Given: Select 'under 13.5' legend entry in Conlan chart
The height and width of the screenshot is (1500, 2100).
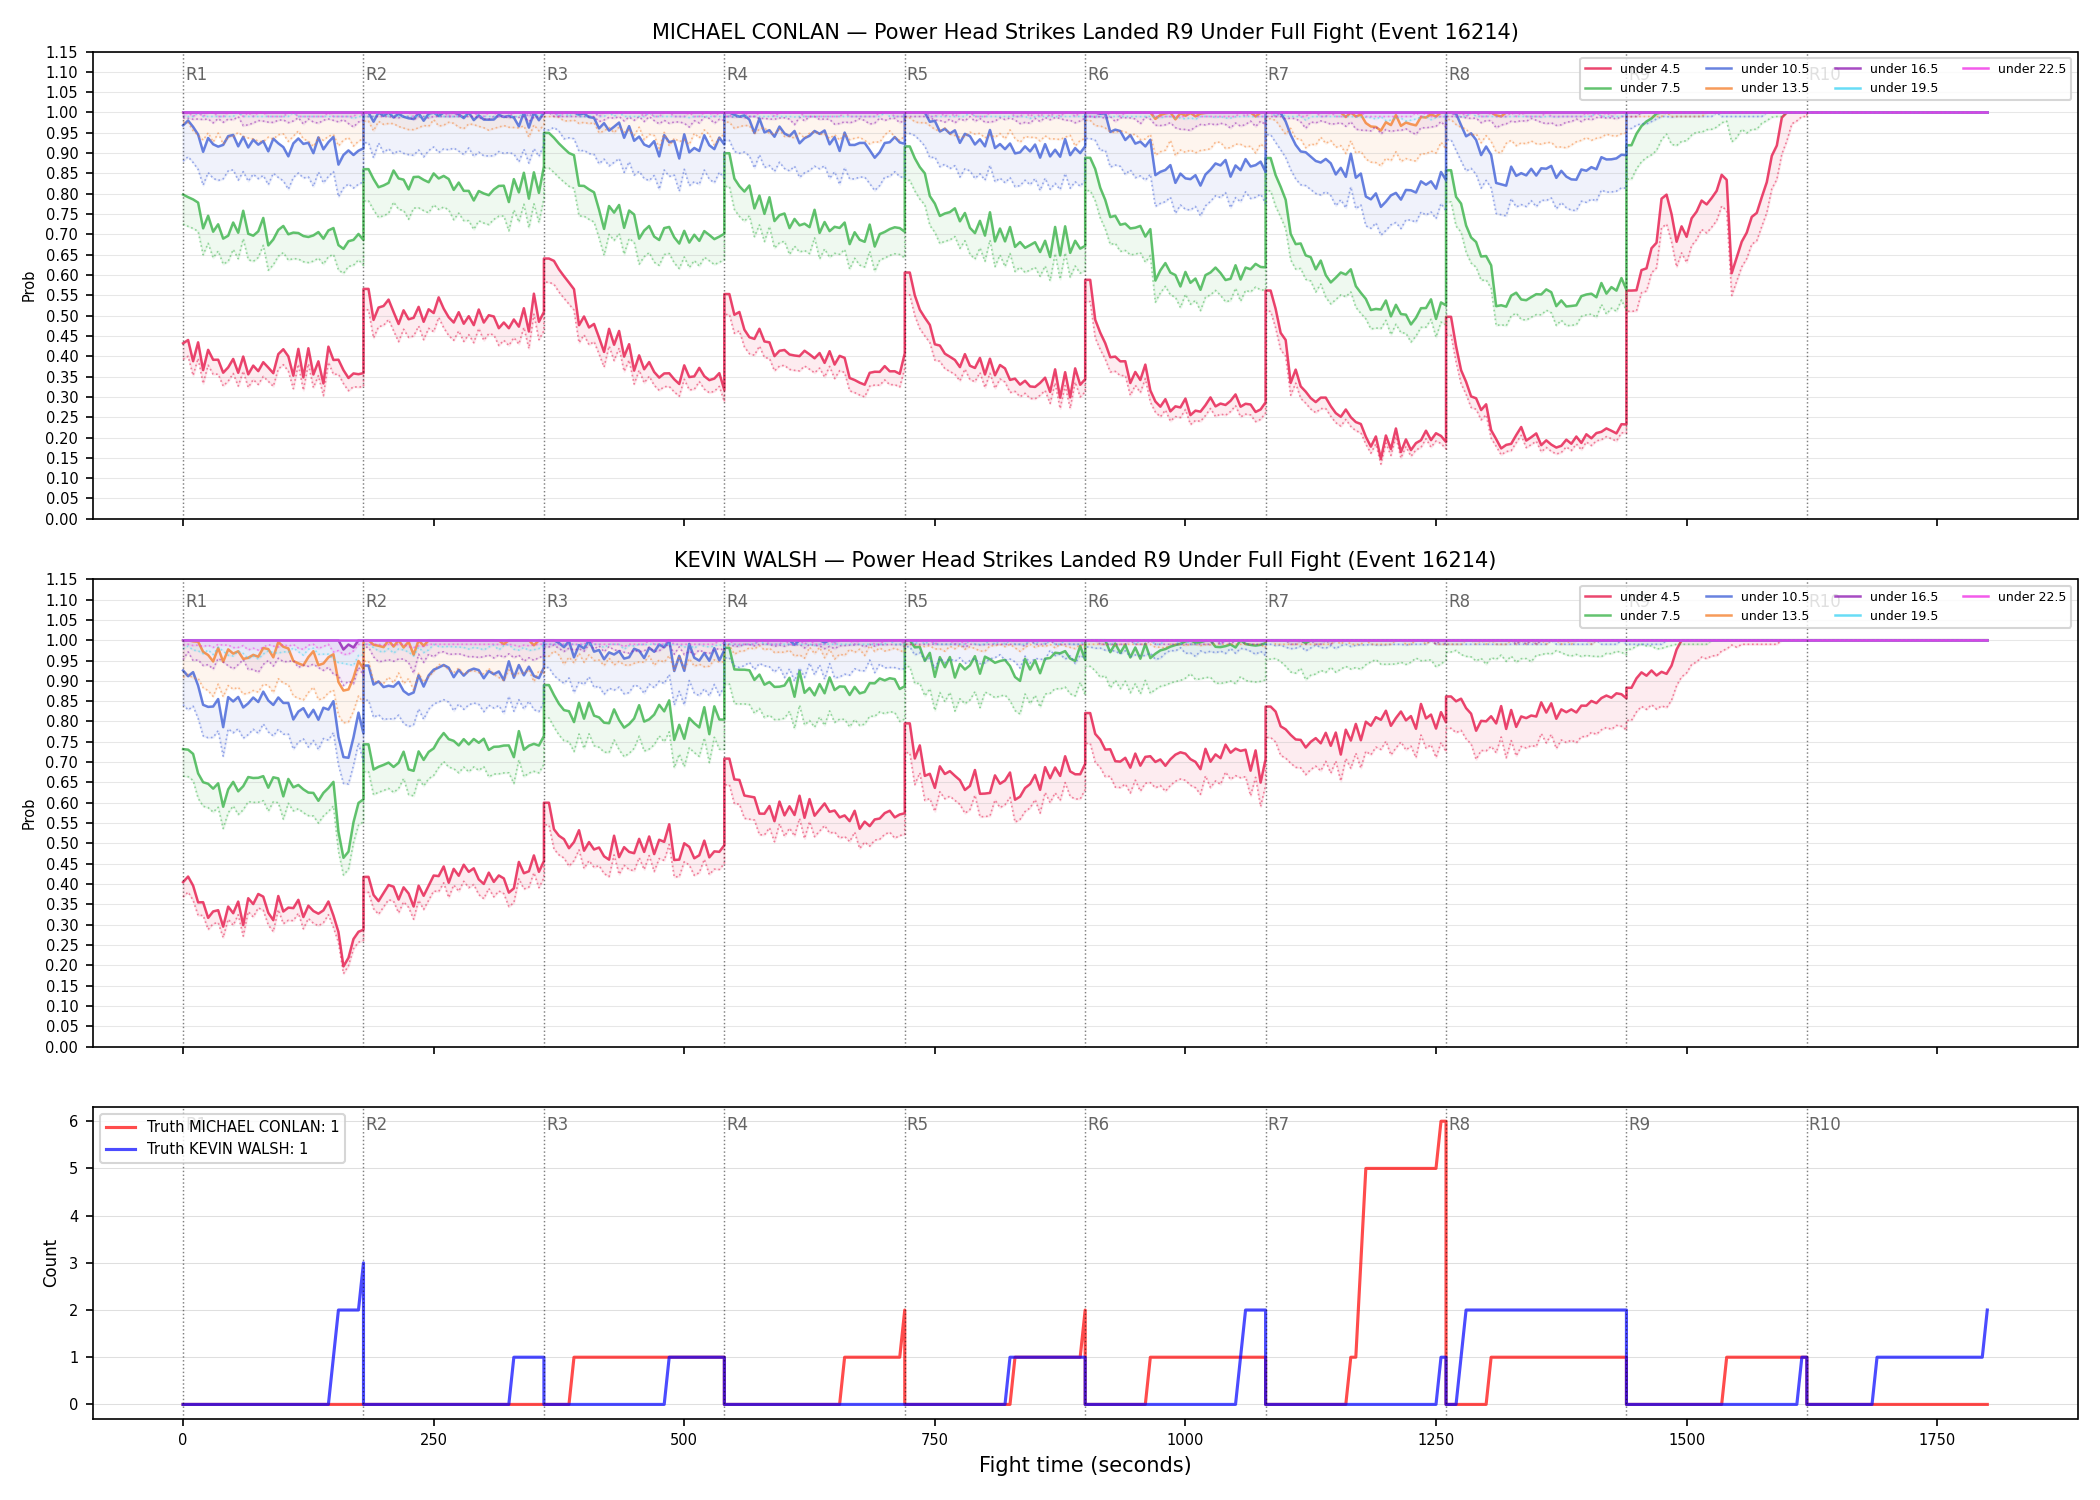Looking at the screenshot, I should click(1757, 88).
